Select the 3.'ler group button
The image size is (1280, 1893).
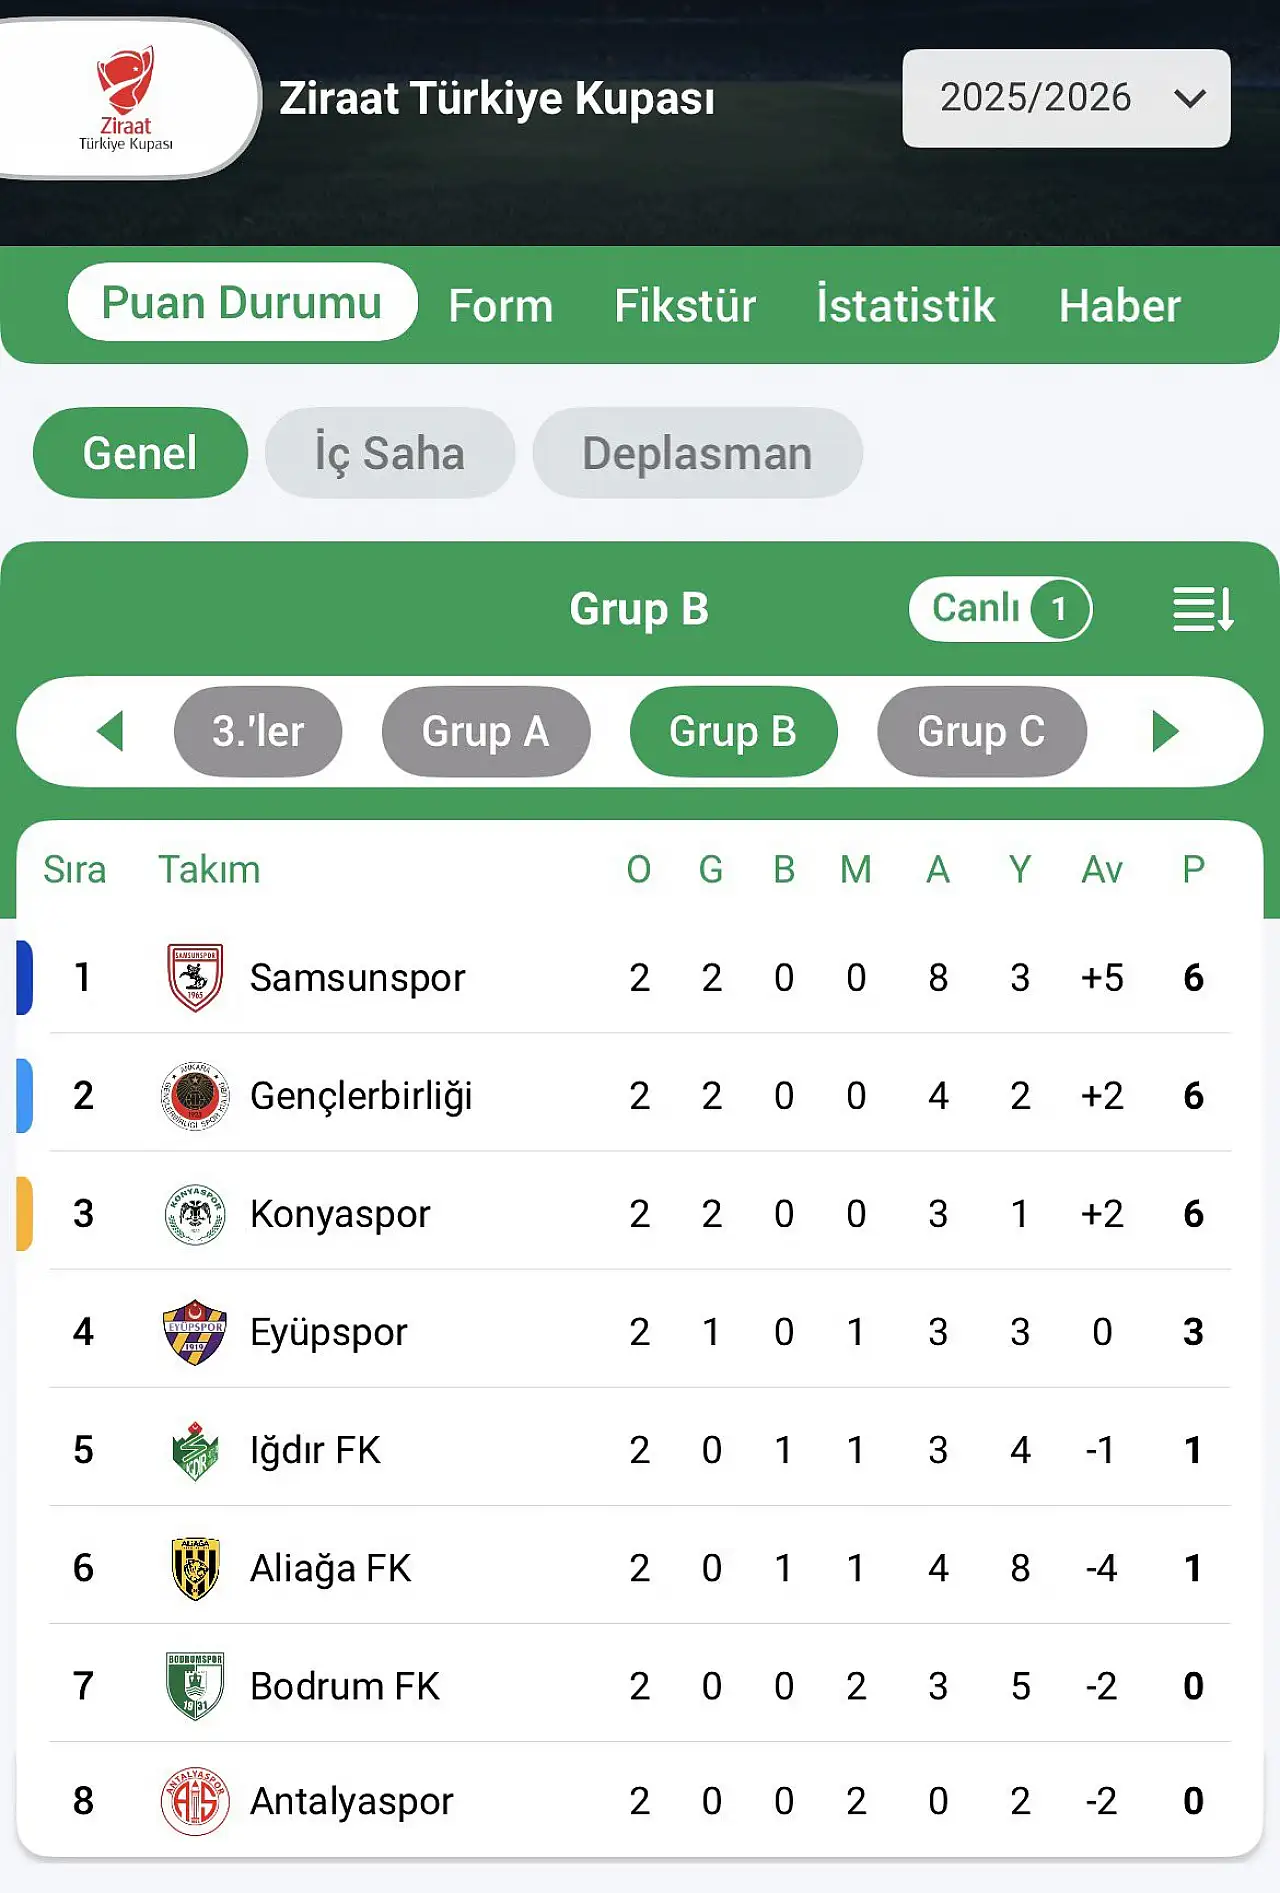[x=258, y=731]
